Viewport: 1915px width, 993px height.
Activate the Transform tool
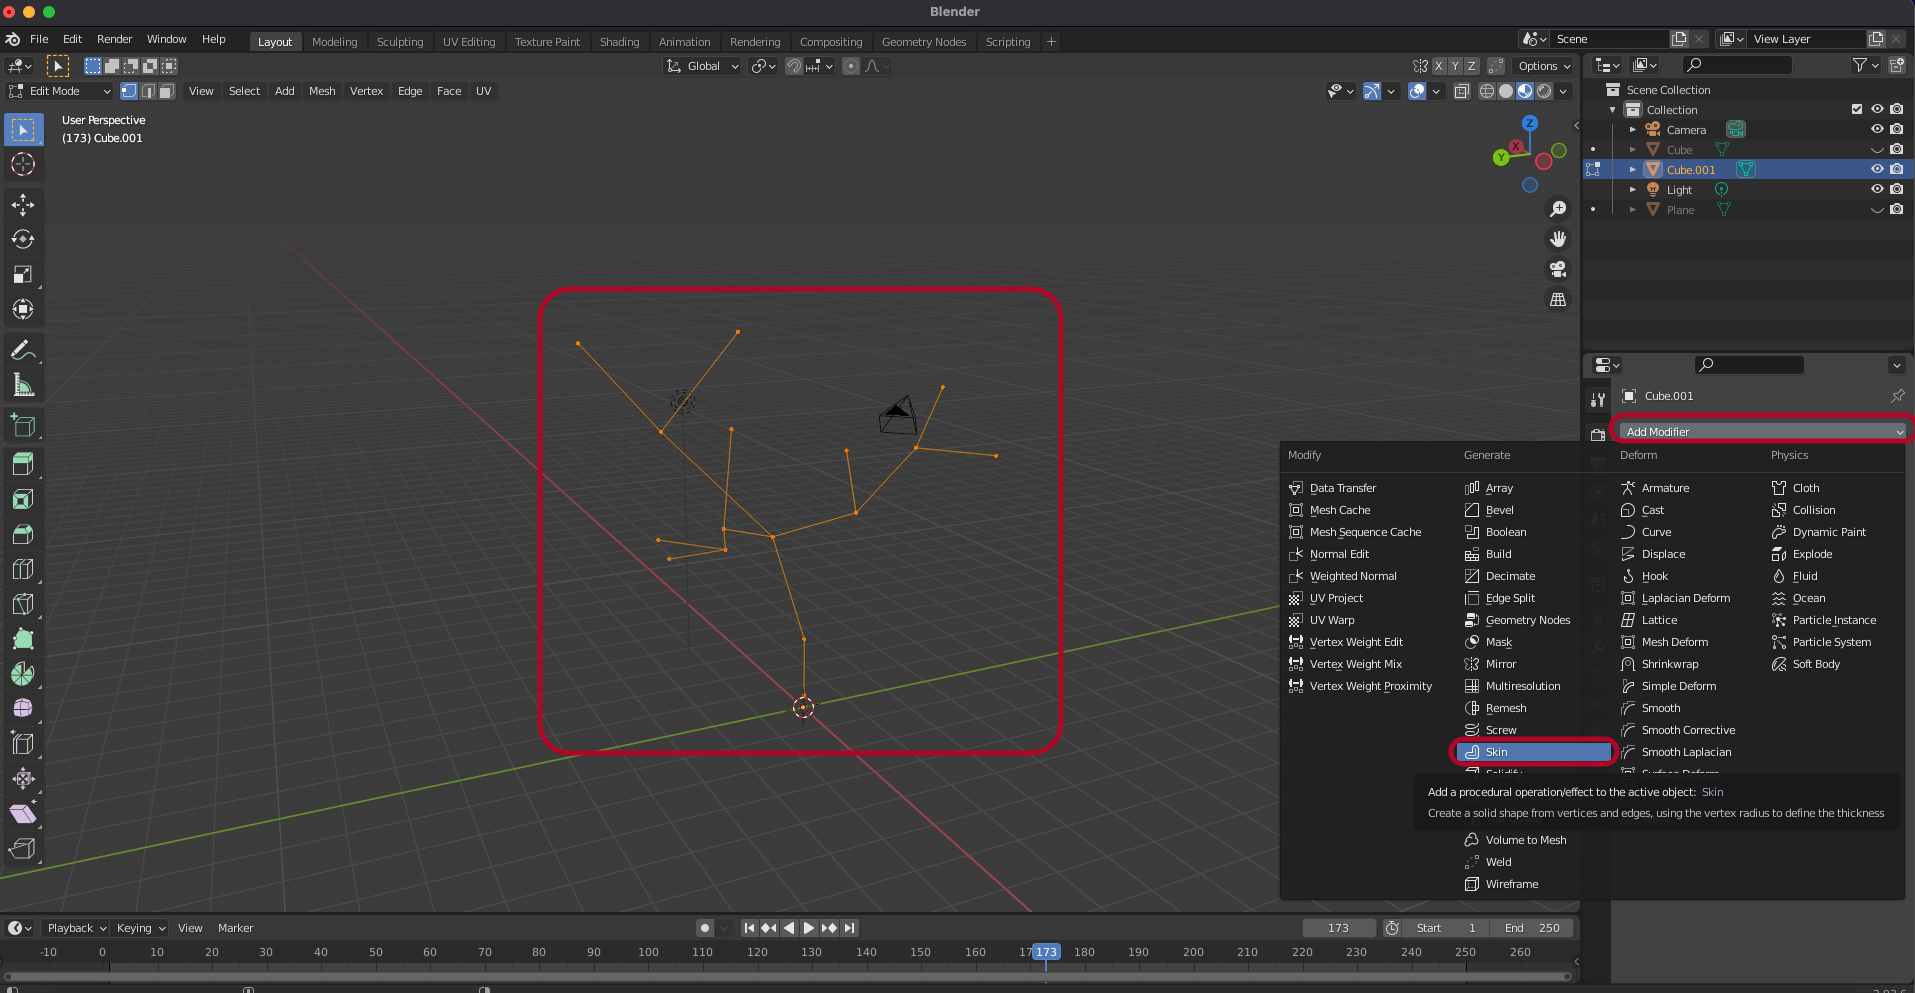tap(23, 309)
